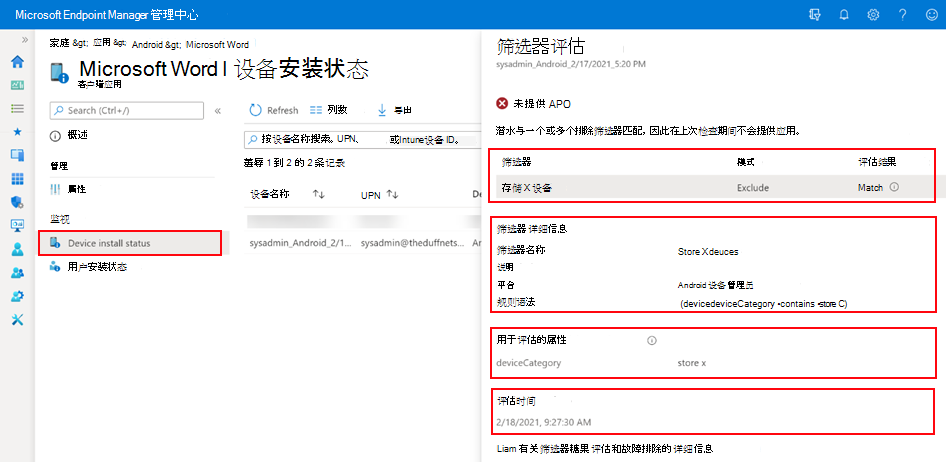This screenshot has height=462, width=946.
Task: Expand the left sidebar chevrons
Action: (x=25, y=40)
